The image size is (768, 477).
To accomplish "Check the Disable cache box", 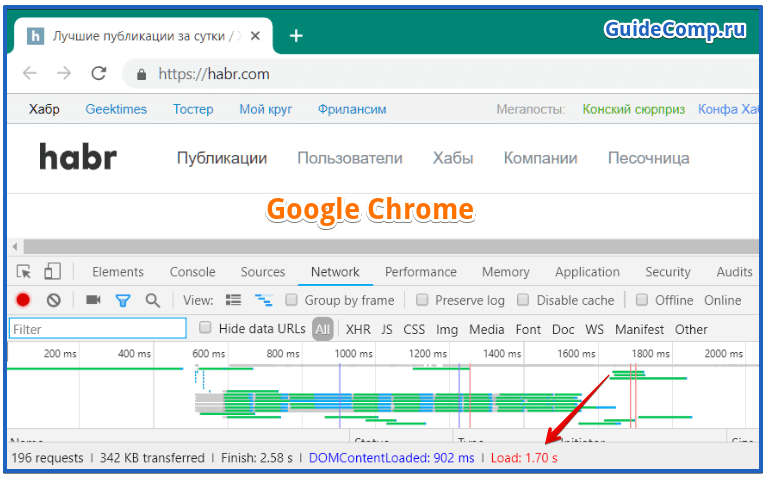I will click(x=523, y=299).
